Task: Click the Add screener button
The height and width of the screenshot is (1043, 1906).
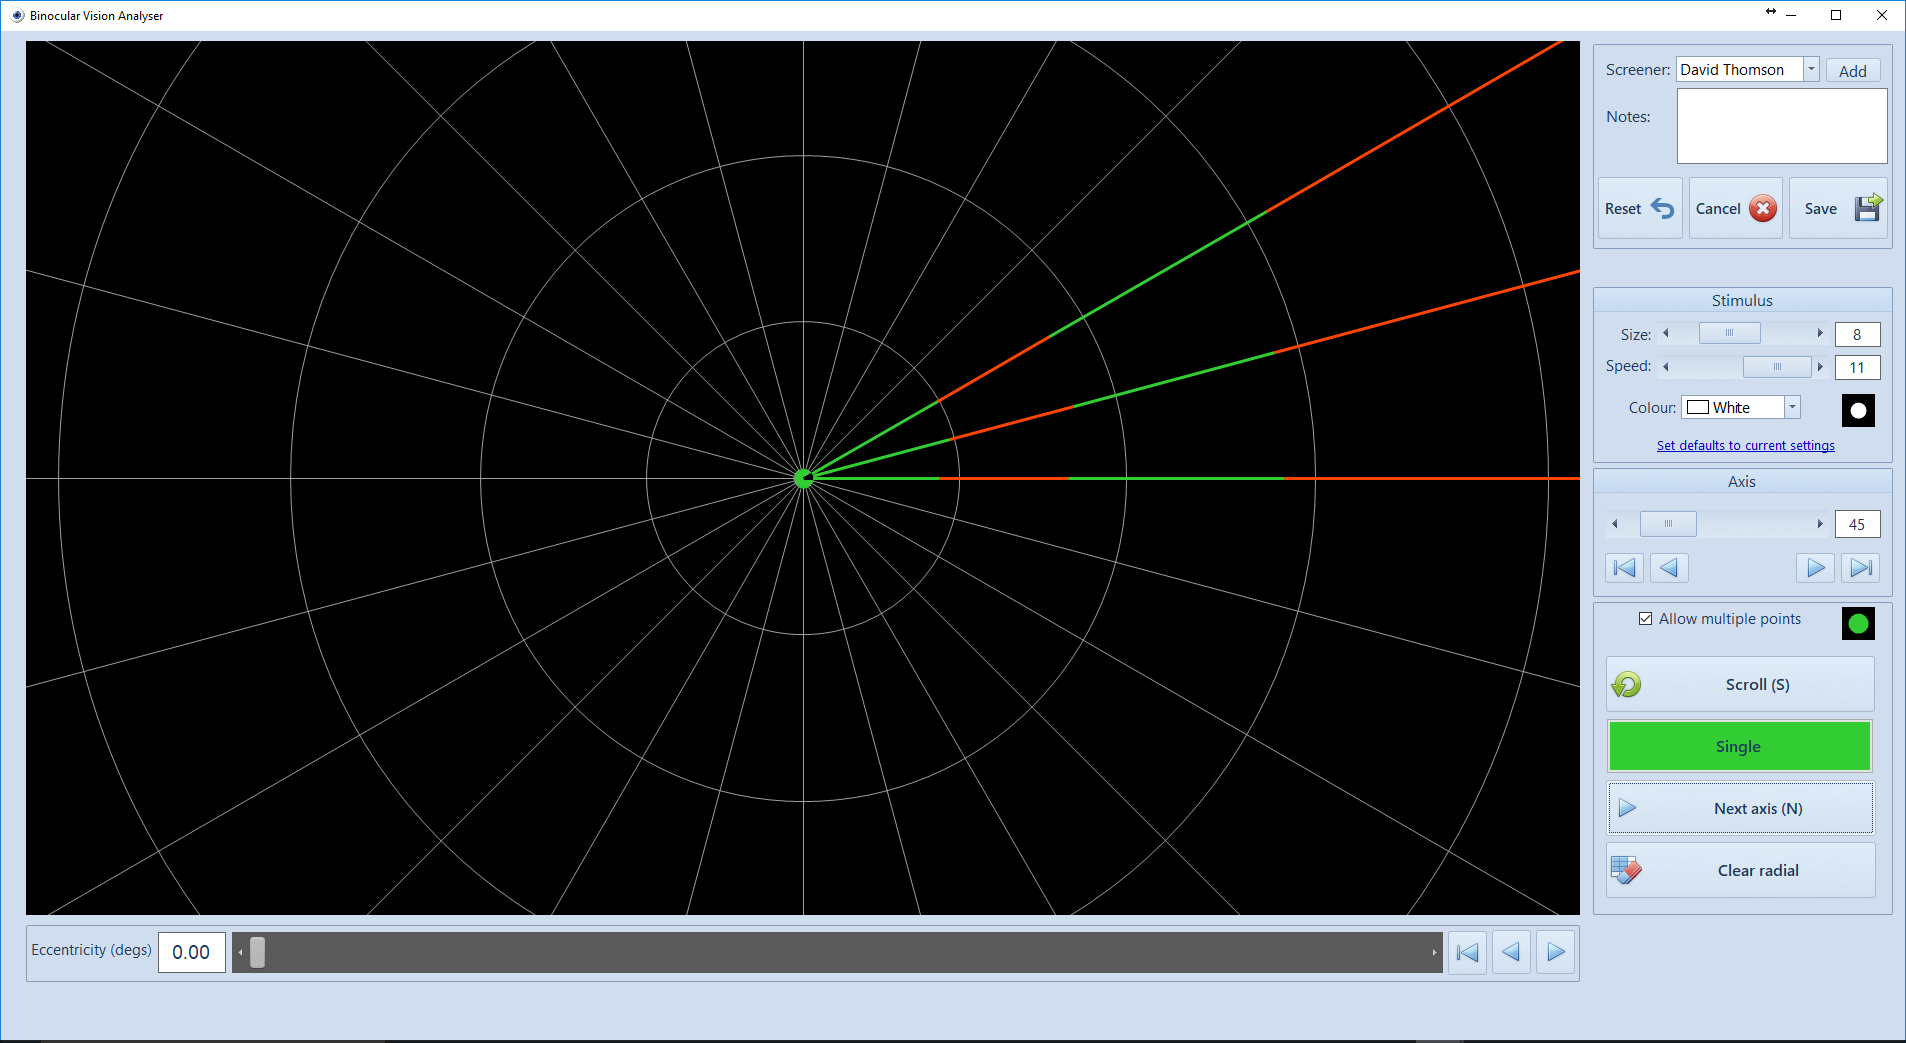Action: click(x=1852, y=71)
